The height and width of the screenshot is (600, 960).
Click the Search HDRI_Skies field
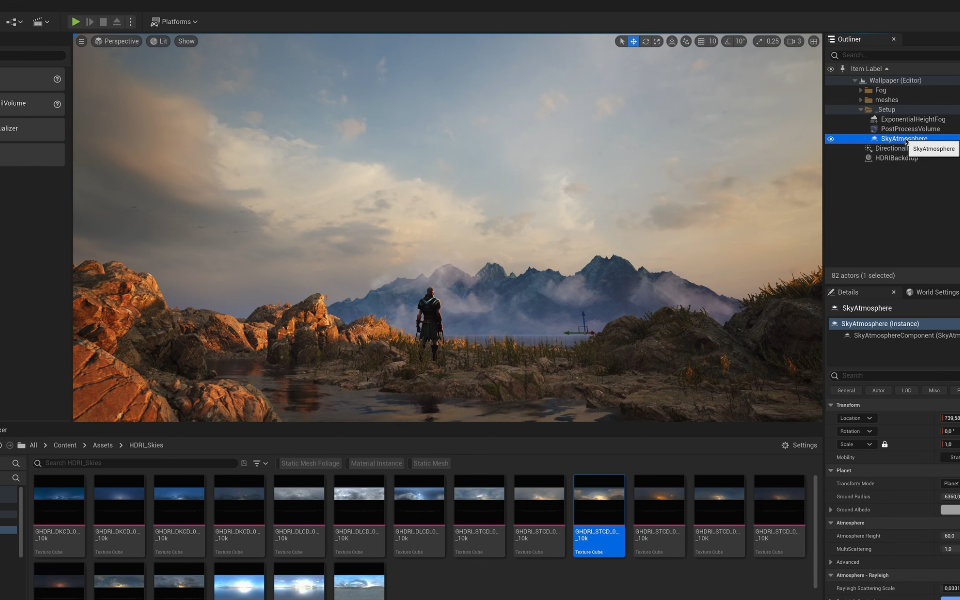coord(135,463)
